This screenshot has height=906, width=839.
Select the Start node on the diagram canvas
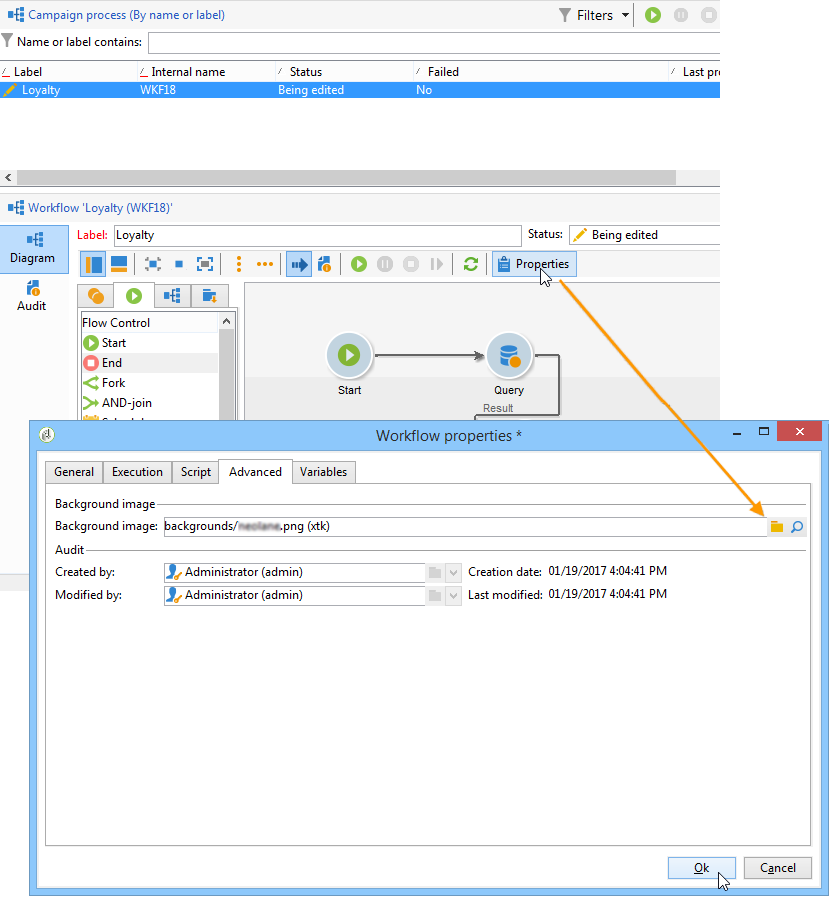click(349, 356)
